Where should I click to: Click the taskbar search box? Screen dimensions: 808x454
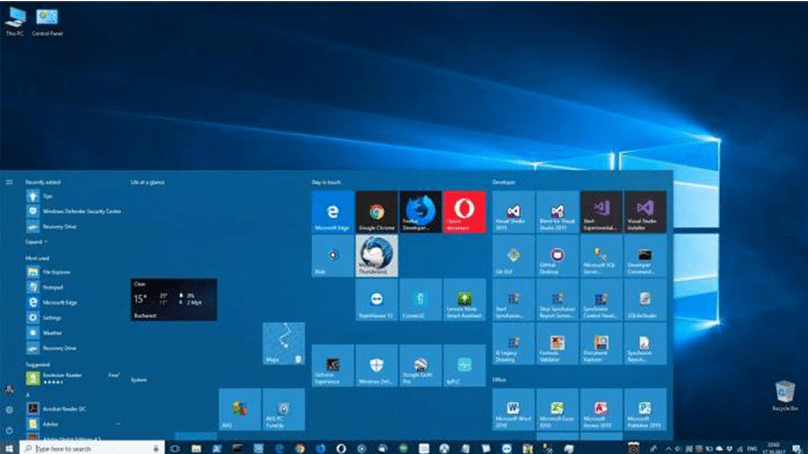pyautogui.click(x=90, y=448)
